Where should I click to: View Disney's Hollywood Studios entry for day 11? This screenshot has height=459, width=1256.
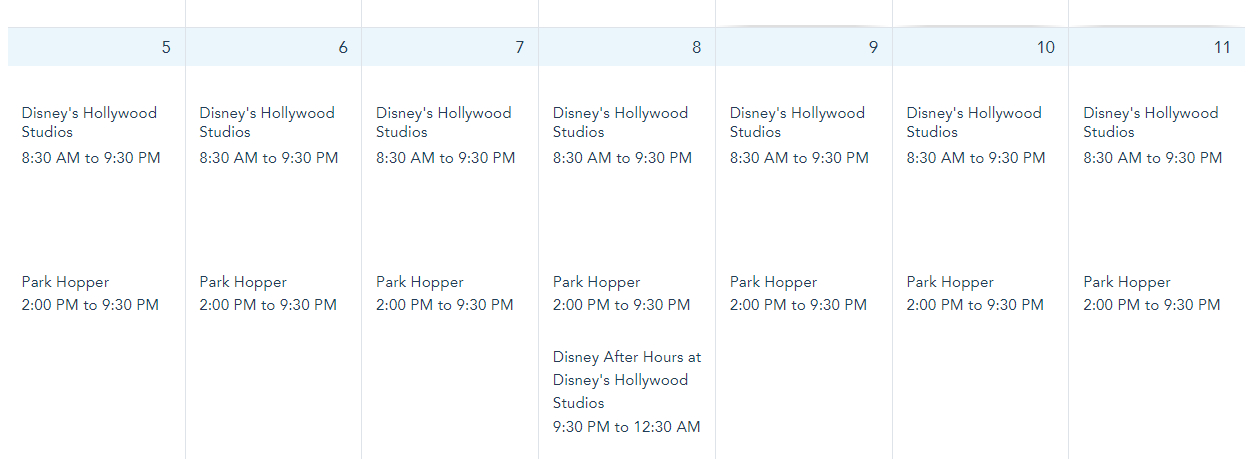coord(1151,122)
